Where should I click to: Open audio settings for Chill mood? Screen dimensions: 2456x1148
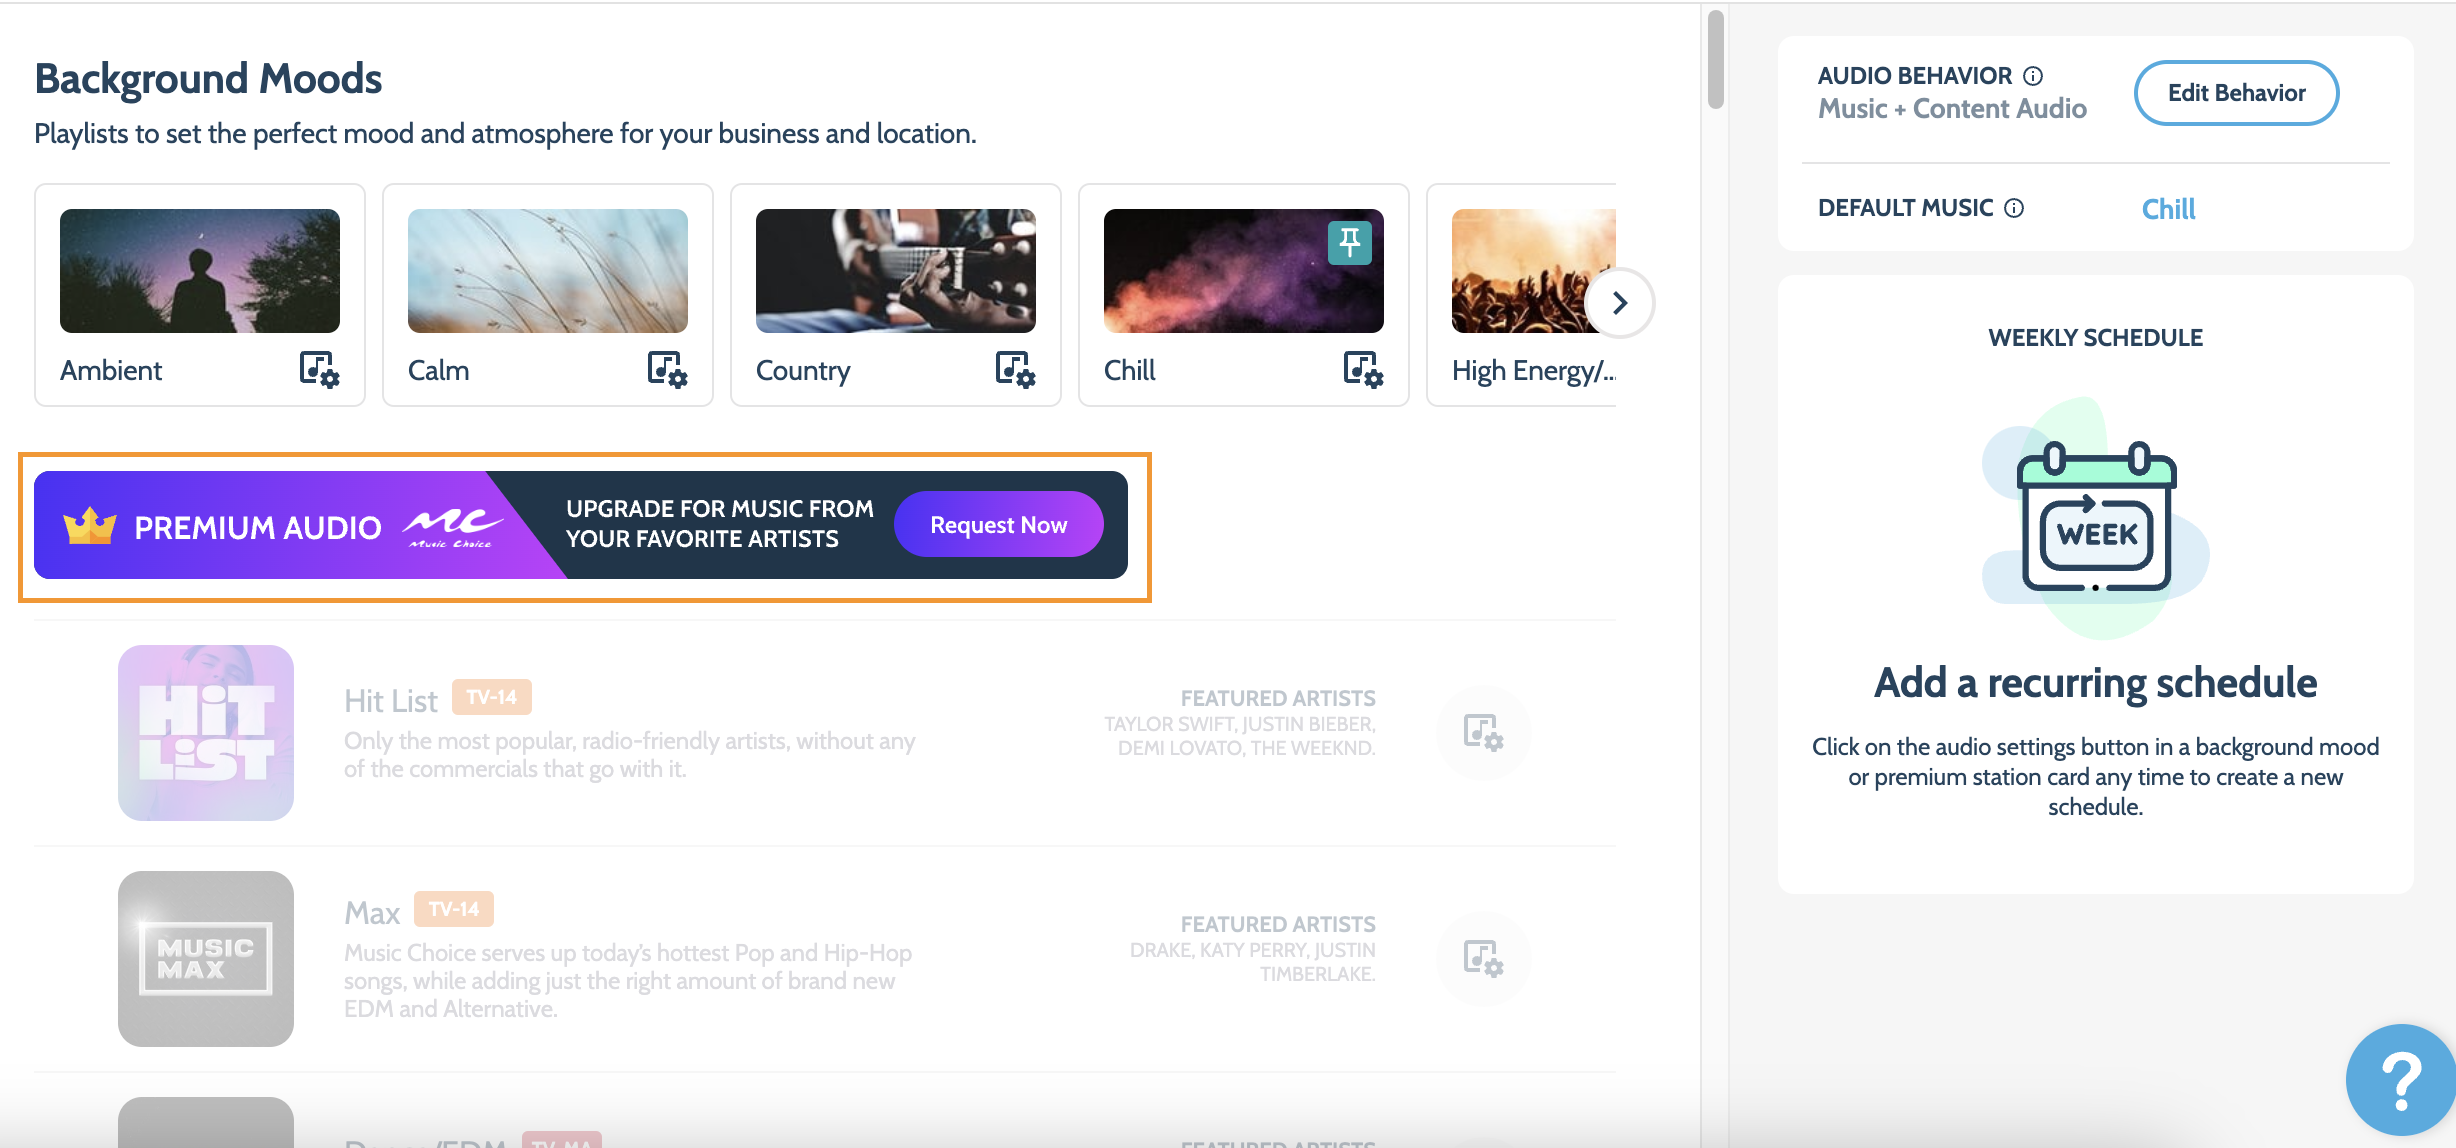coord(1364,370)
